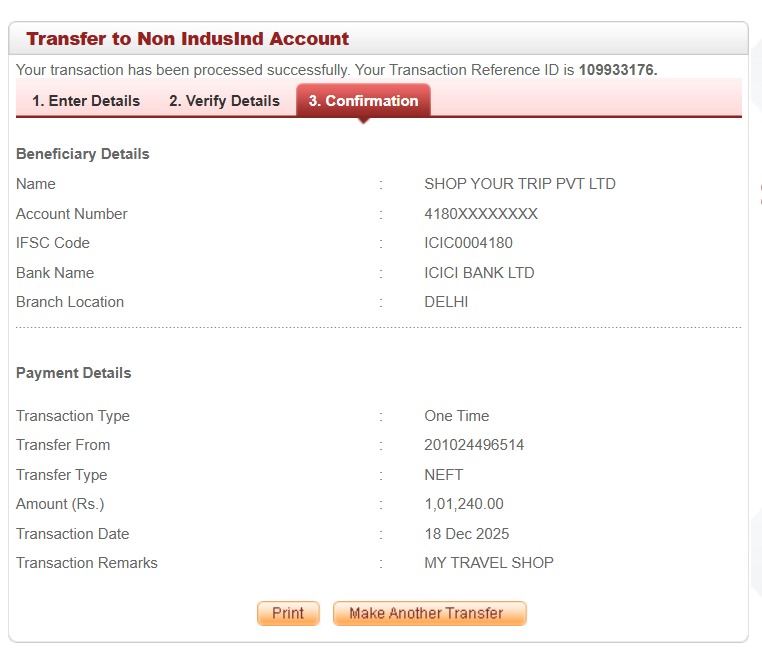
Task: Click the Beneficiary Details section heading
Action: point(83,154)
